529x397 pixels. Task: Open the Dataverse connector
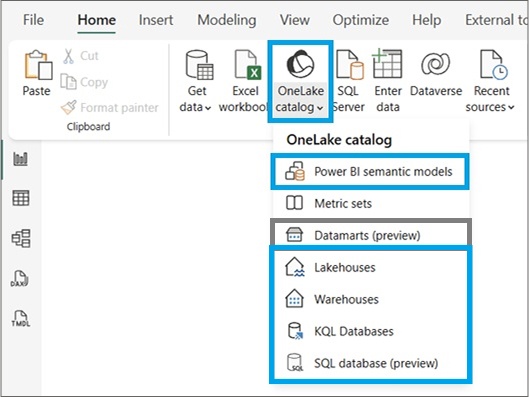tap(436, 74)
